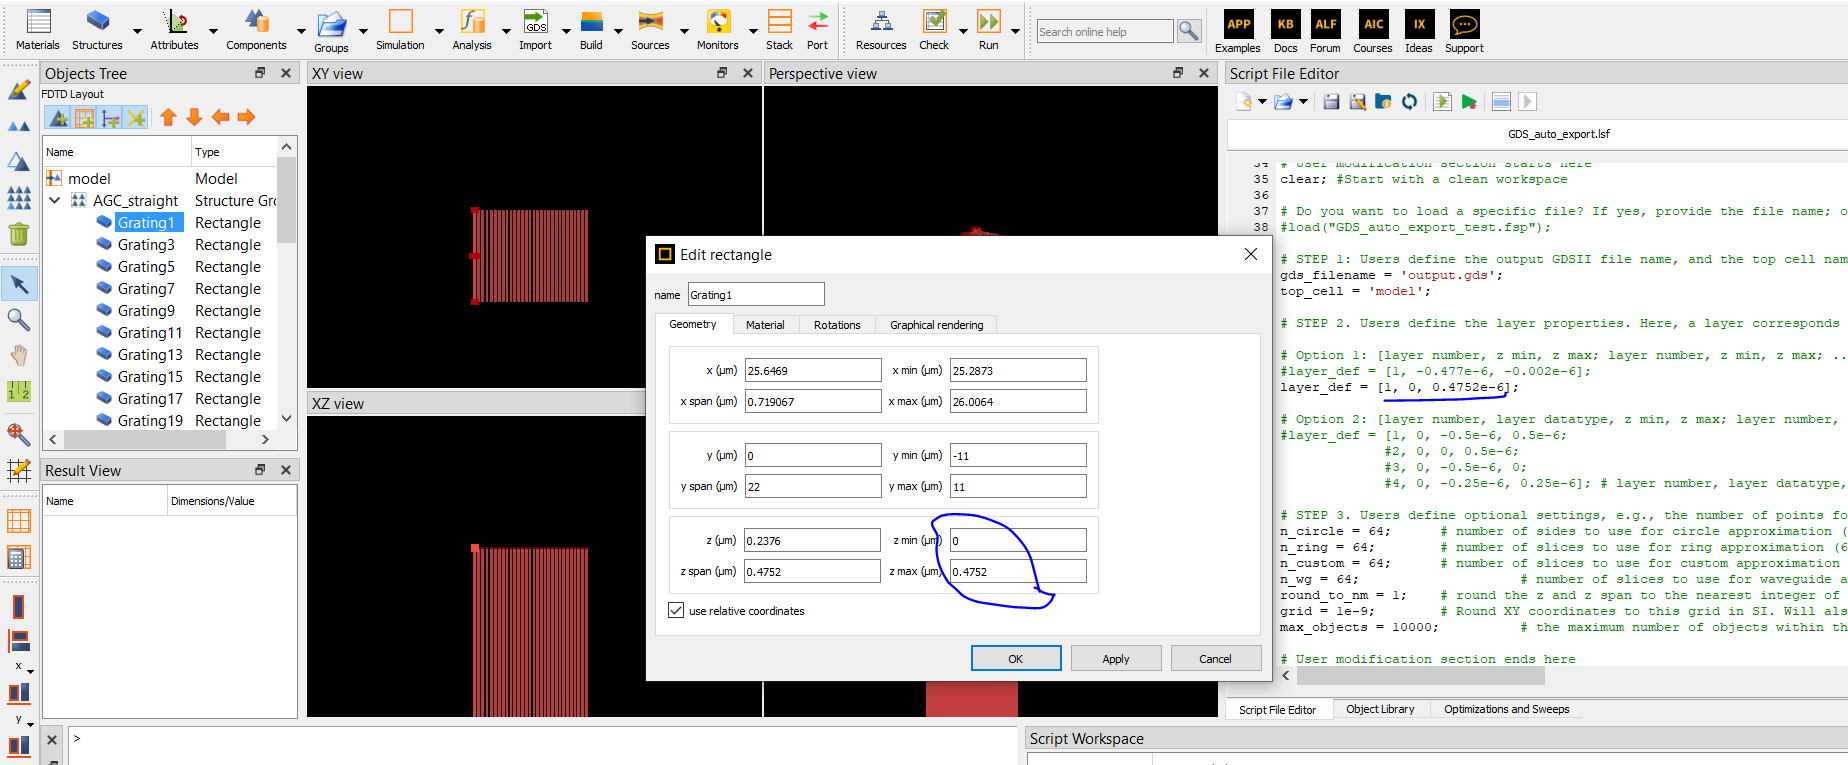
Task: Click the GDS Import icon
Action: 535,22
